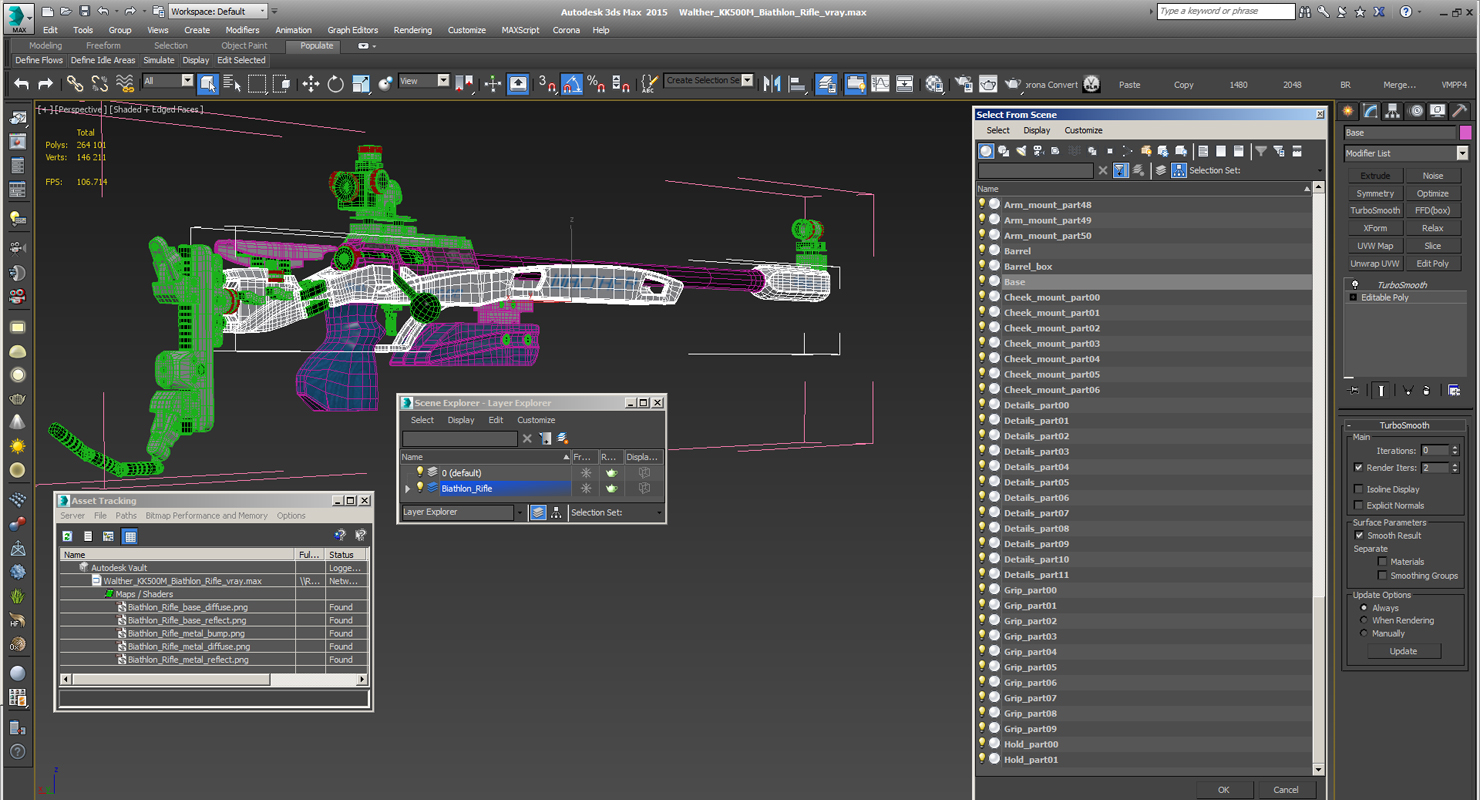Enable Explicit Normals checkbox
Viewport: 1480px width, 800px height.
1358,505
